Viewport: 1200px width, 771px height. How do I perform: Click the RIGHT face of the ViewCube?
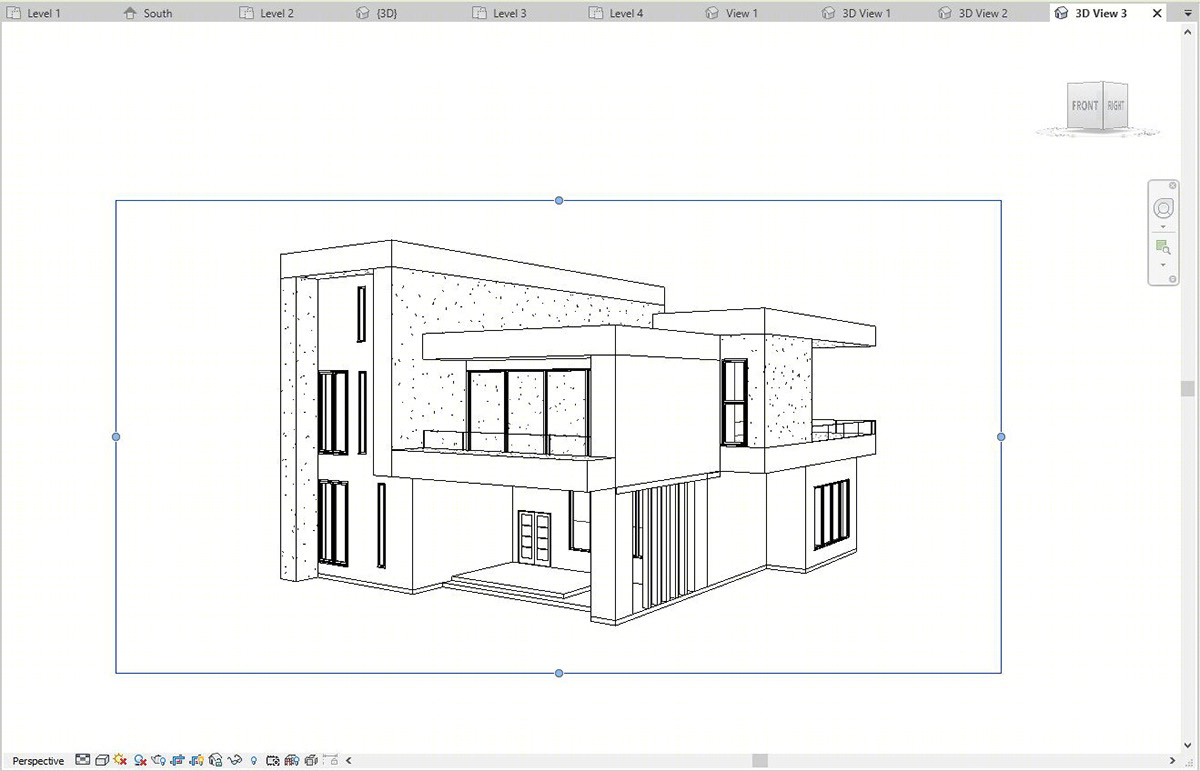coord(1115,105)
